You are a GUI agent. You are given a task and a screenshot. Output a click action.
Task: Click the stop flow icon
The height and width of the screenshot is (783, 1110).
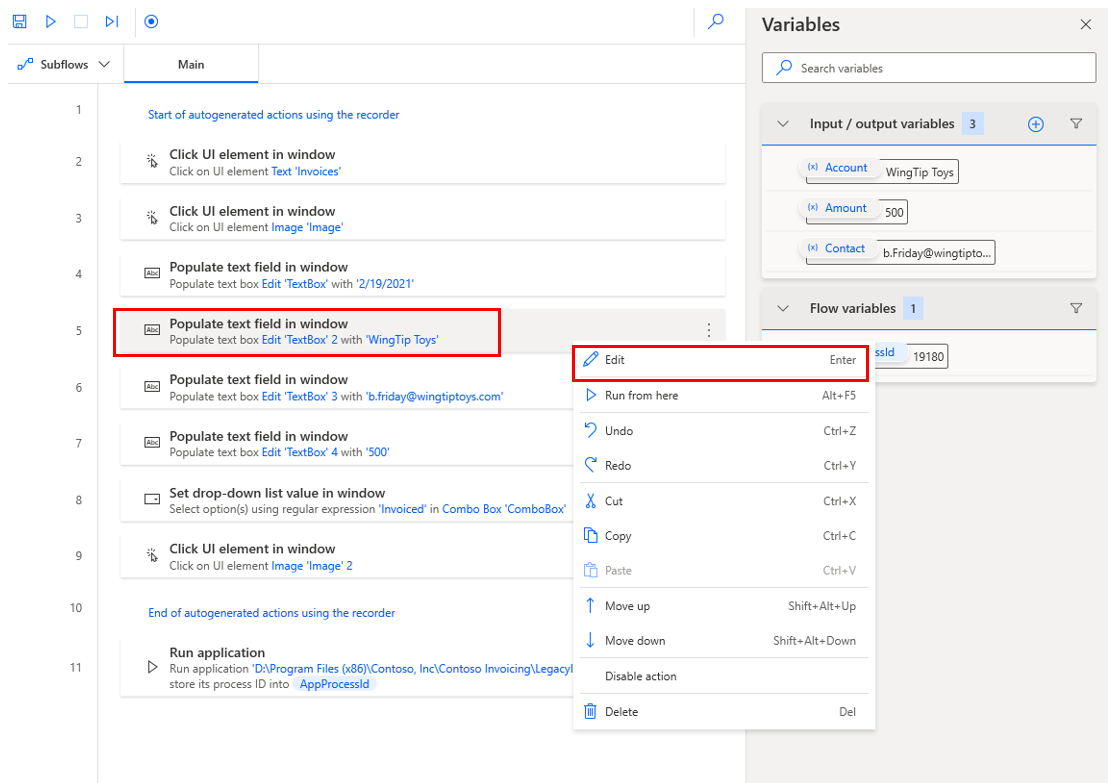pos(80,21)
